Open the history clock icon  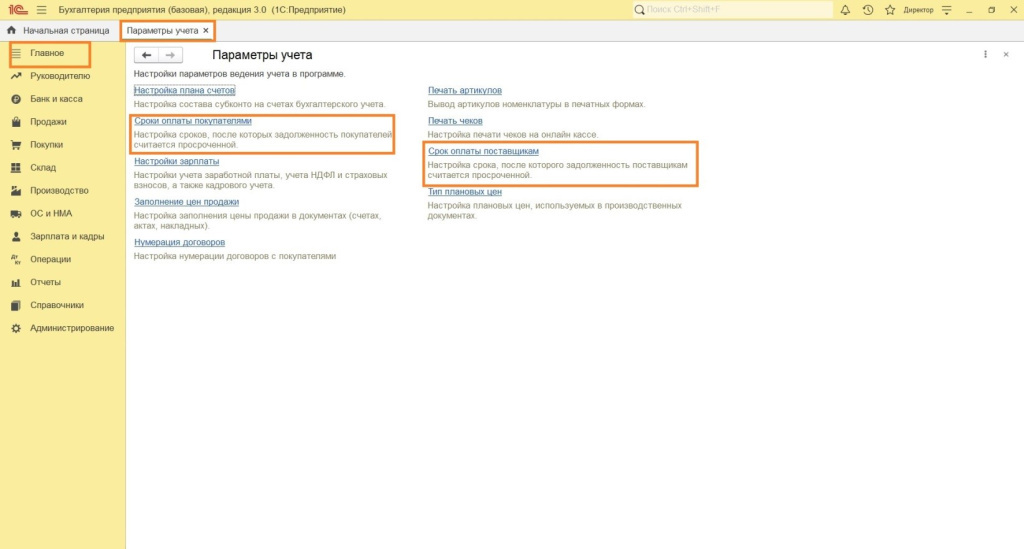point(867,10)
